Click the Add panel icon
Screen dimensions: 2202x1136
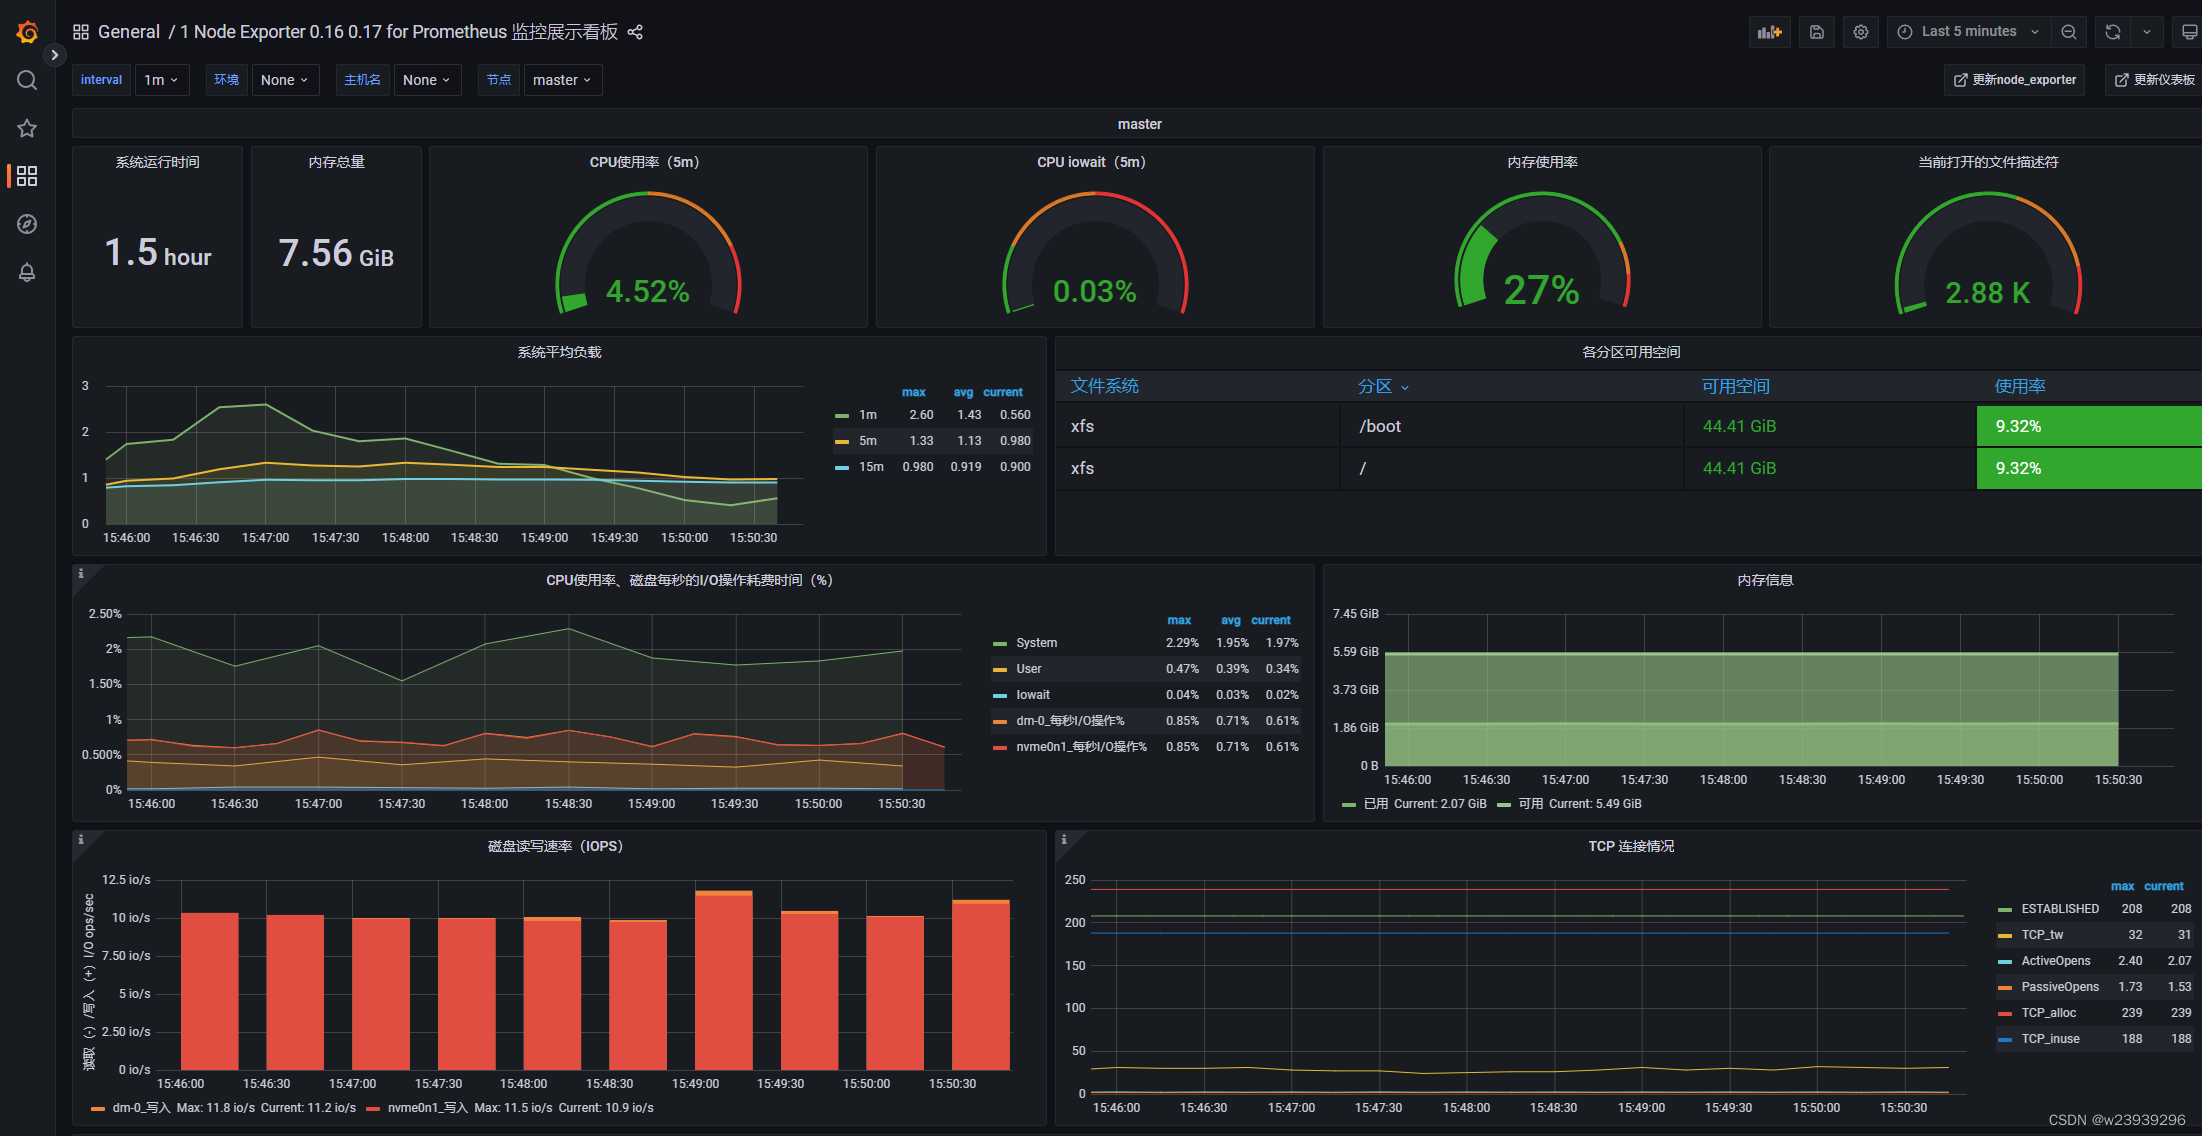click(1770, 32)
